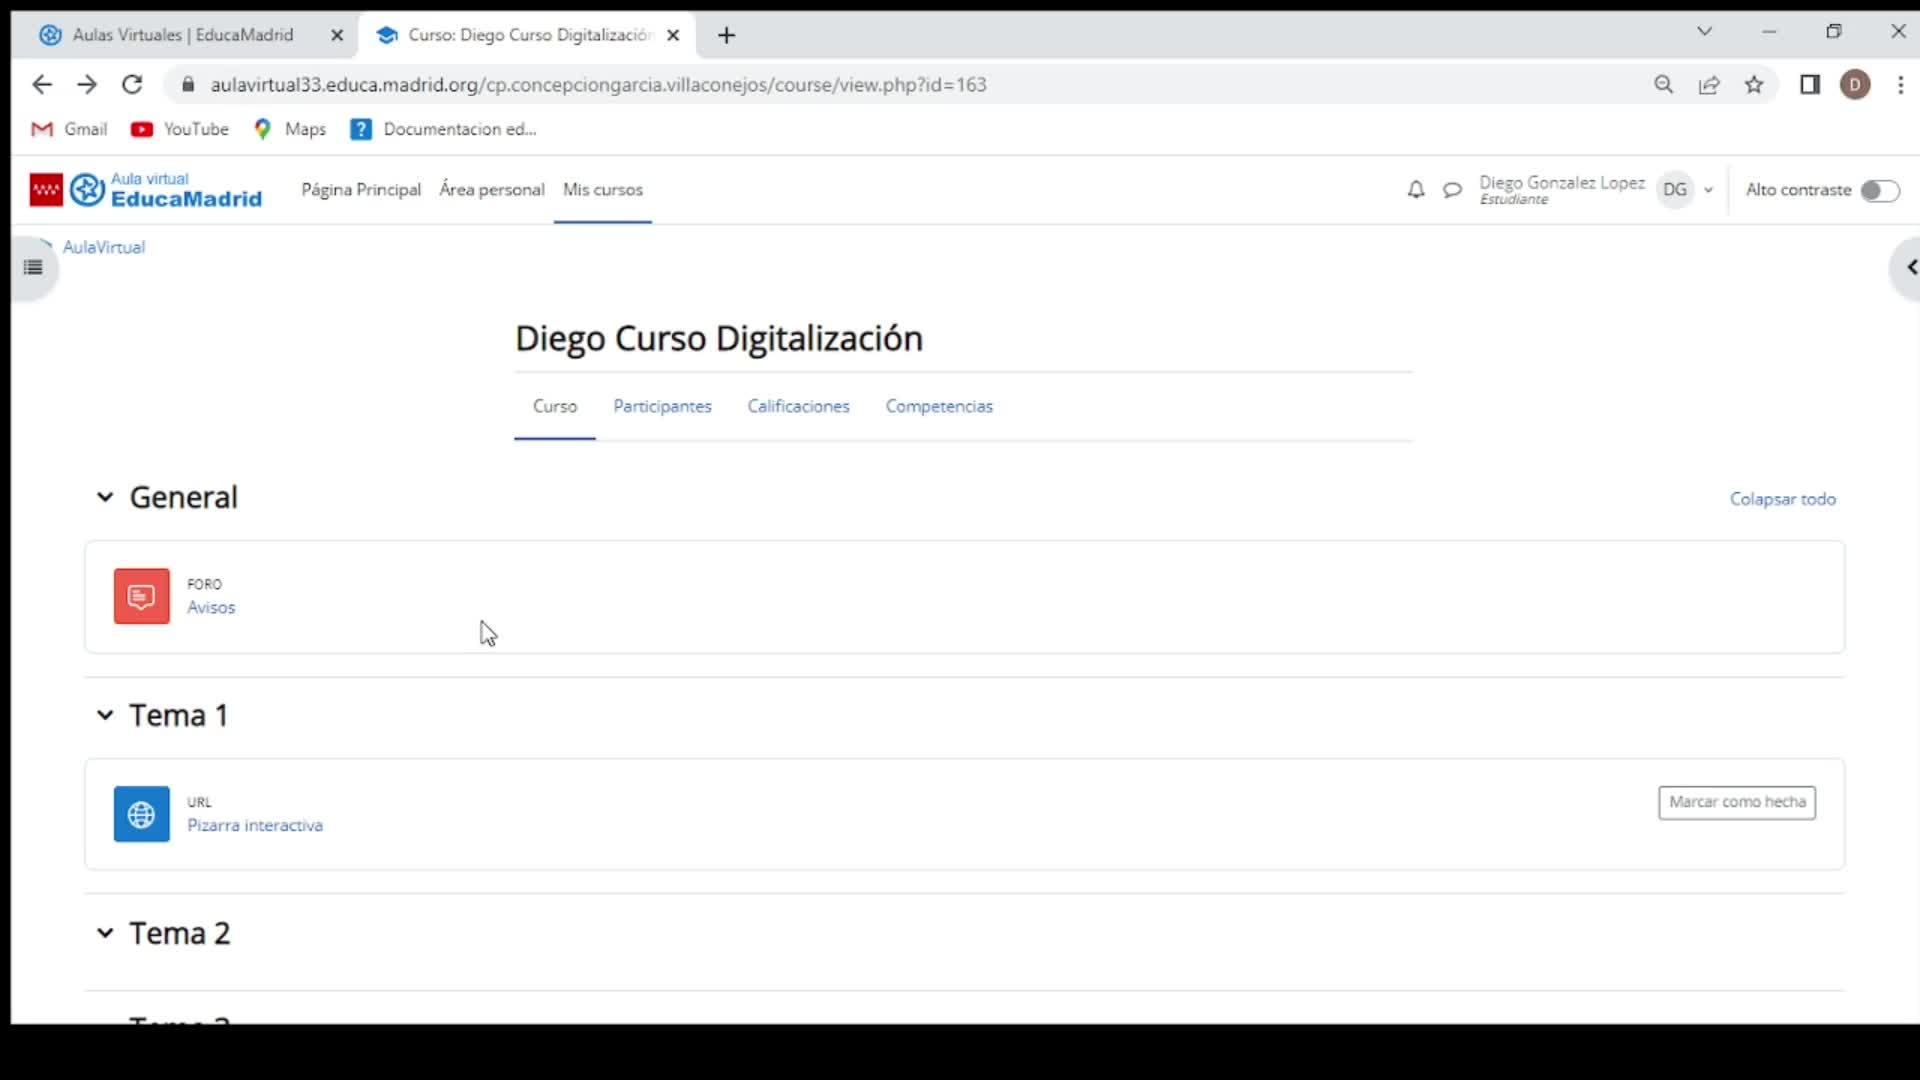
Task: Click the Colapsar todo link
Action: point(1782,499)
